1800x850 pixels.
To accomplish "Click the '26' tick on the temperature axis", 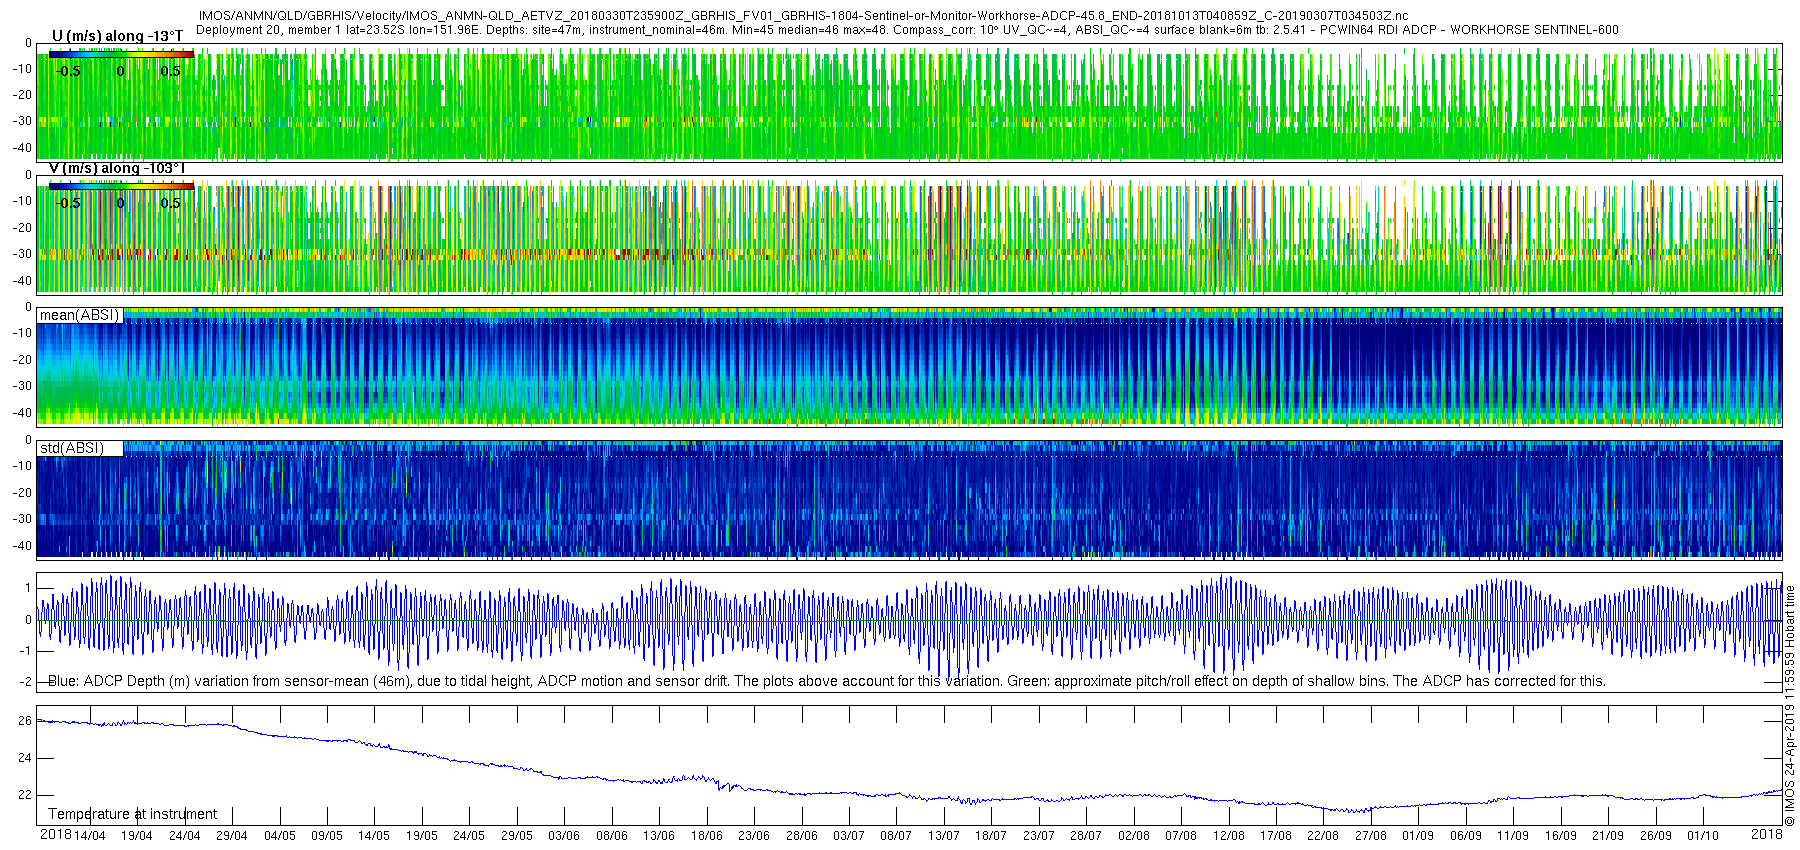I will point(25,721).
